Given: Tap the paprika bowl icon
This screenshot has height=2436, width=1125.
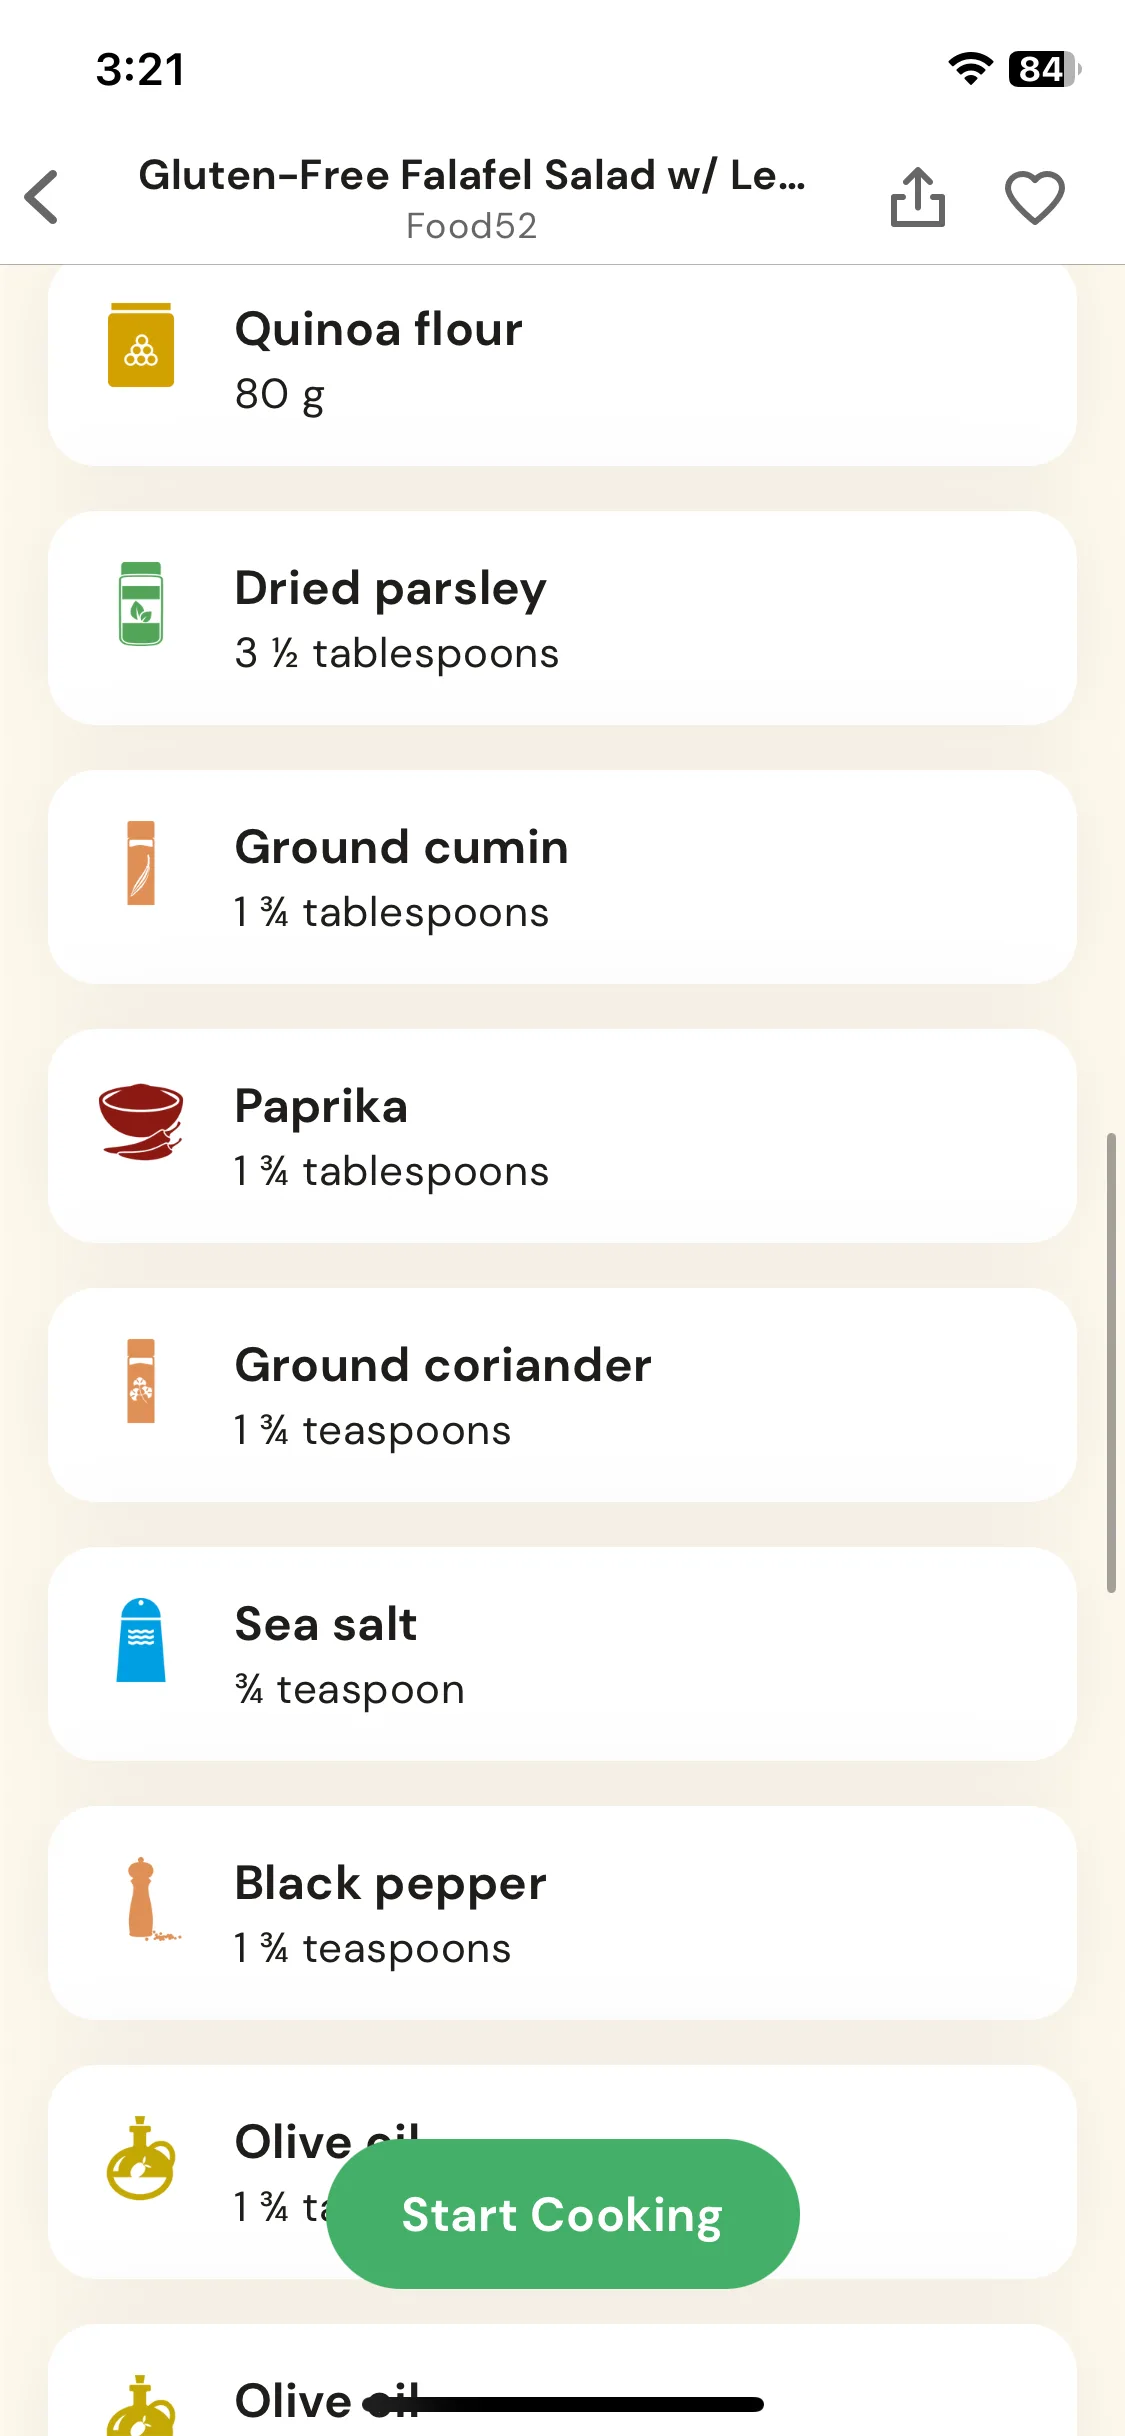Looking at the screenshot, I should 141,1121.
